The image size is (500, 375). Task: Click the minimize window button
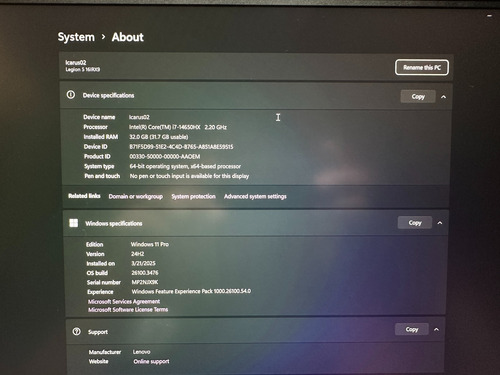coord(489,15)
